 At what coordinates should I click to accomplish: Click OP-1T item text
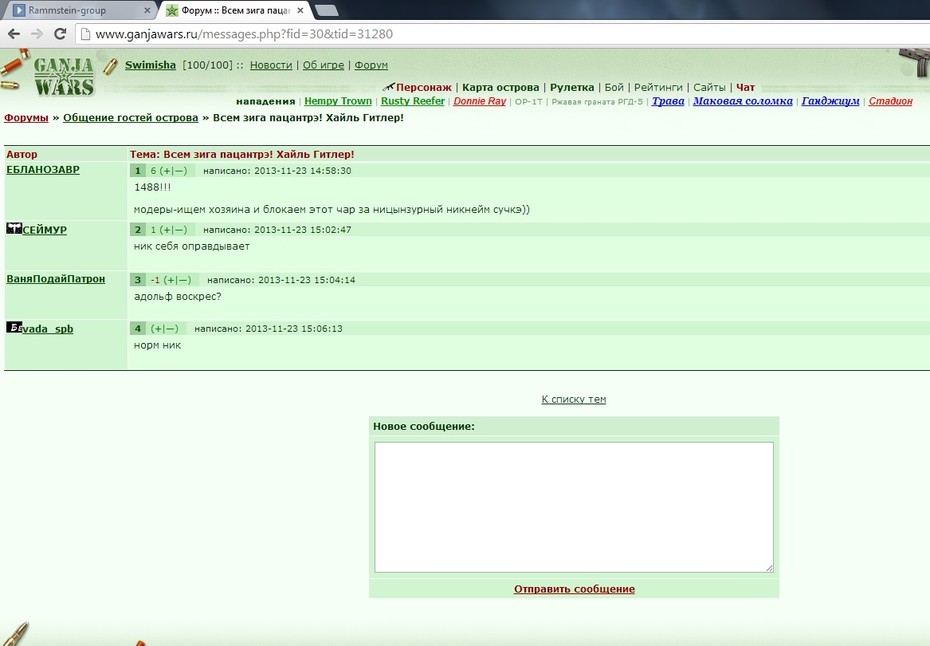(528, 101)
